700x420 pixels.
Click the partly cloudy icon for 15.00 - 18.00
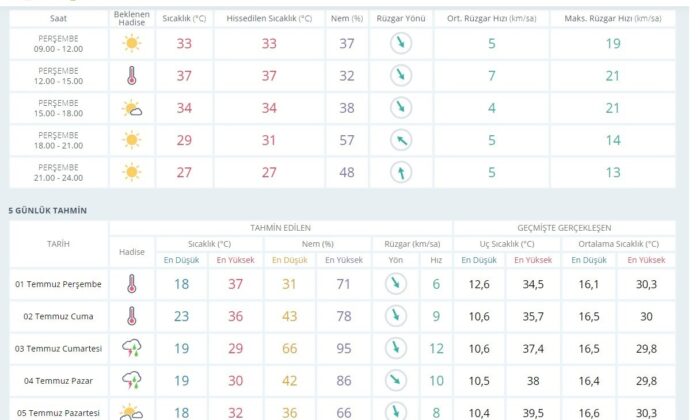coord(132,108)
